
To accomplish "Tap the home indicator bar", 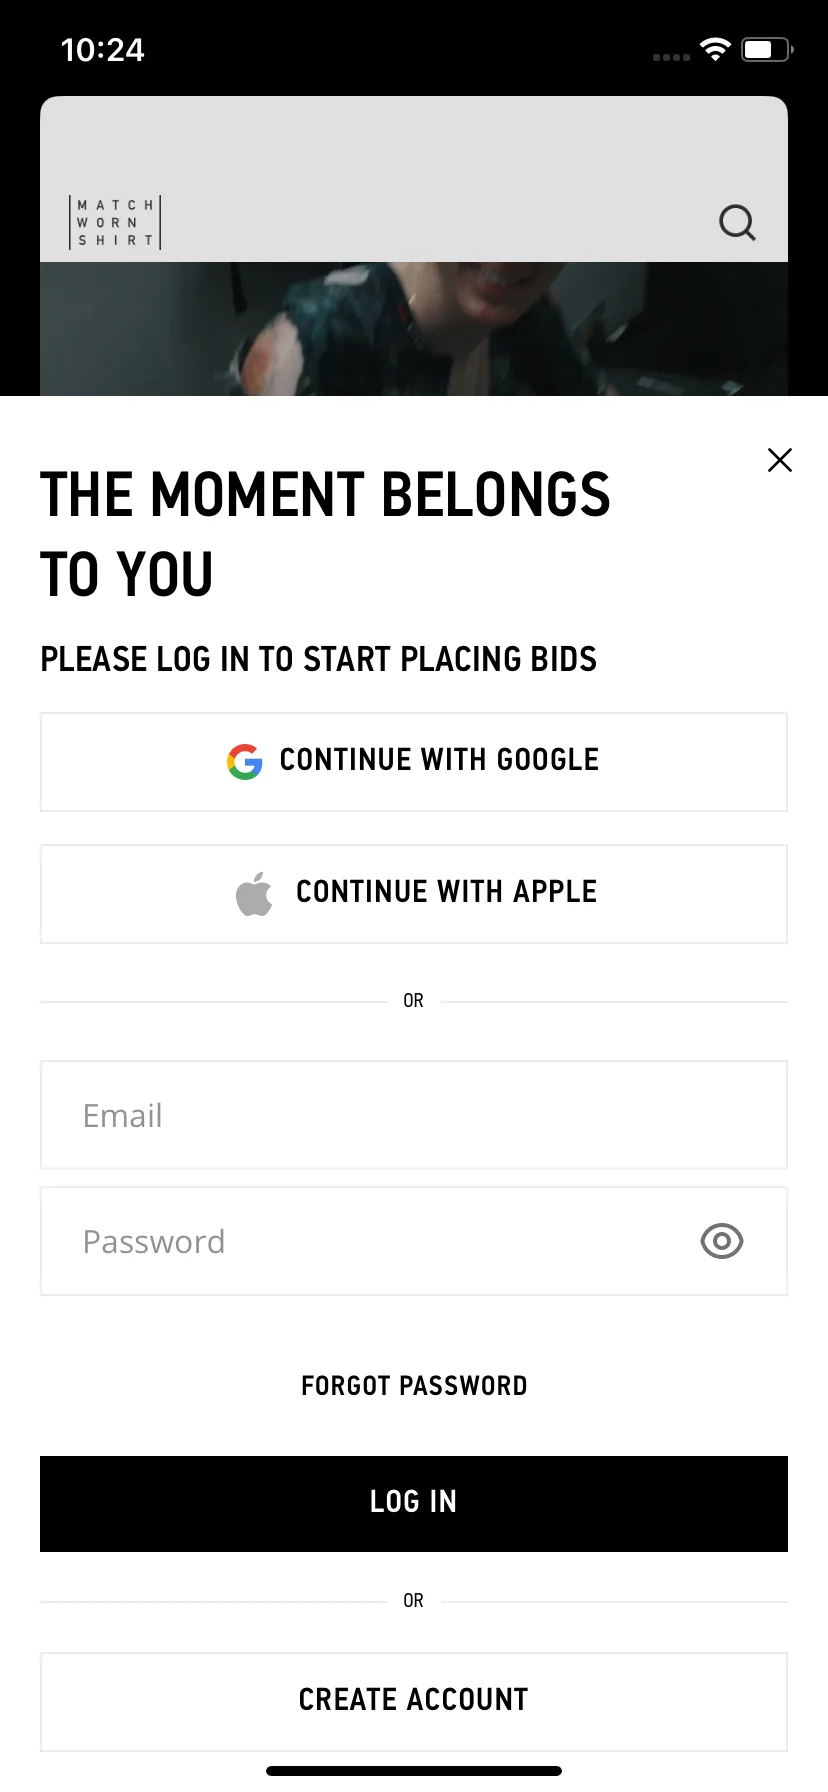I will 414,1771.
